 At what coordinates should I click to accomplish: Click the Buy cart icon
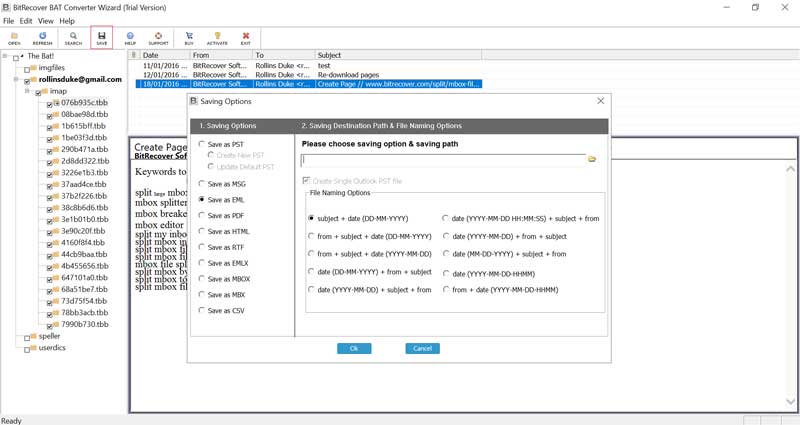[x=189, y=38]
